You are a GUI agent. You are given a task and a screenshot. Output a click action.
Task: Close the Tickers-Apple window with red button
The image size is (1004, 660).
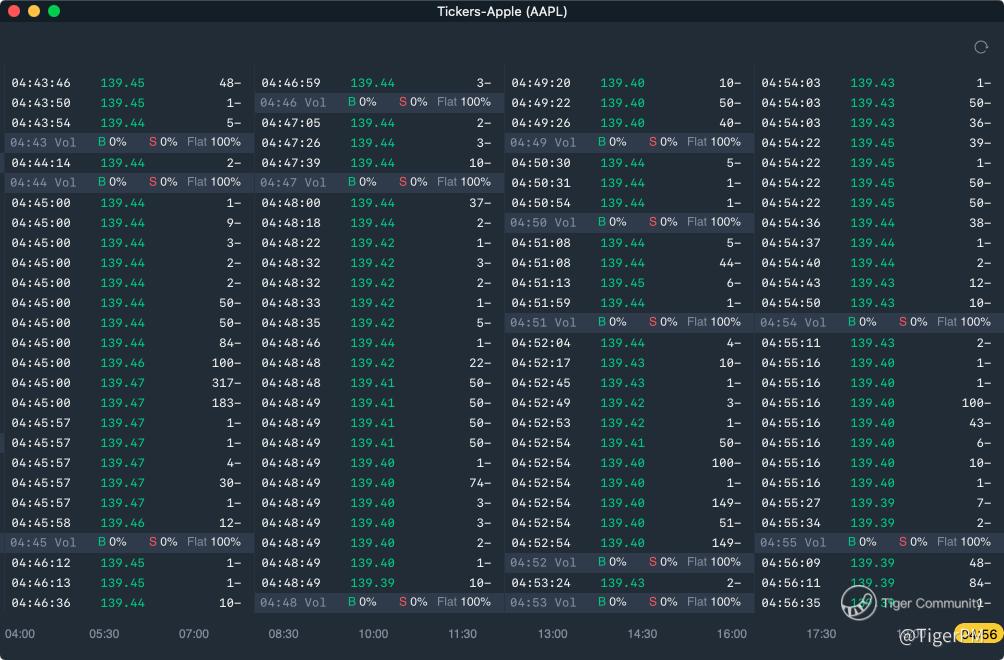tap(13, 11)
